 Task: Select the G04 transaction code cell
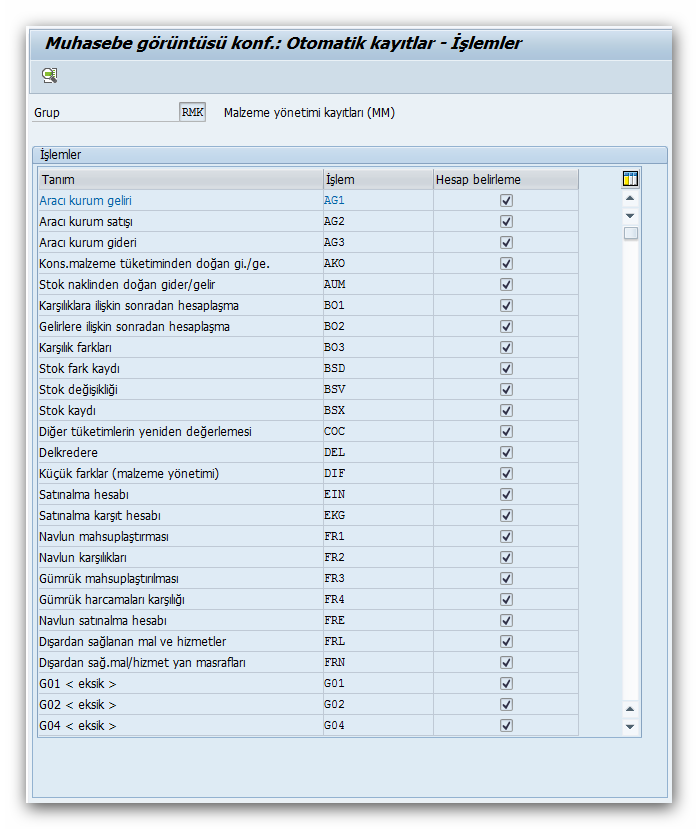378,725
